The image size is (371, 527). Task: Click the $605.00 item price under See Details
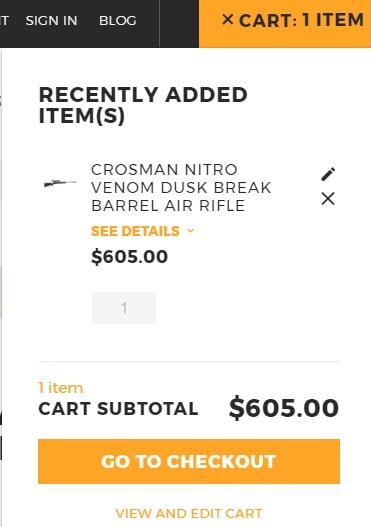tap(130, 257)
